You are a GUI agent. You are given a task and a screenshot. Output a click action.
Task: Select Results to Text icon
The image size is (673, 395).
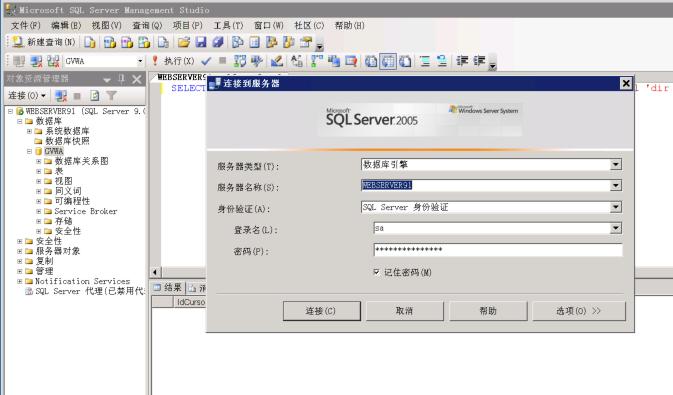click(x=371, y=61)
